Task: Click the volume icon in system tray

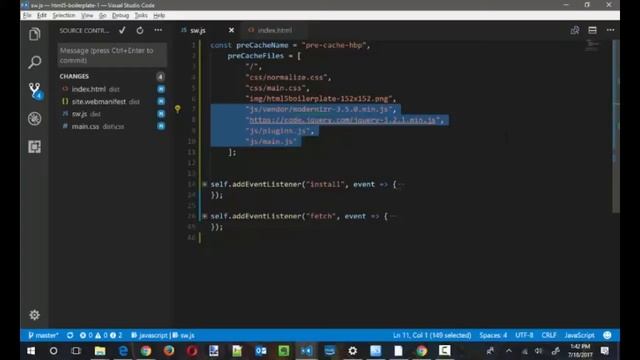Action: [x=539, y=351]
